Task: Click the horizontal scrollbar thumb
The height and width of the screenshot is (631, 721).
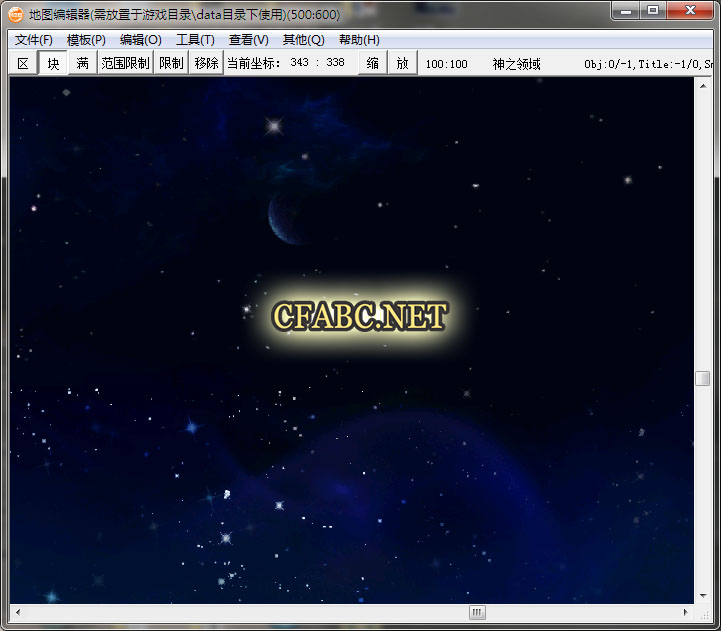Action: tap(477, 612)
